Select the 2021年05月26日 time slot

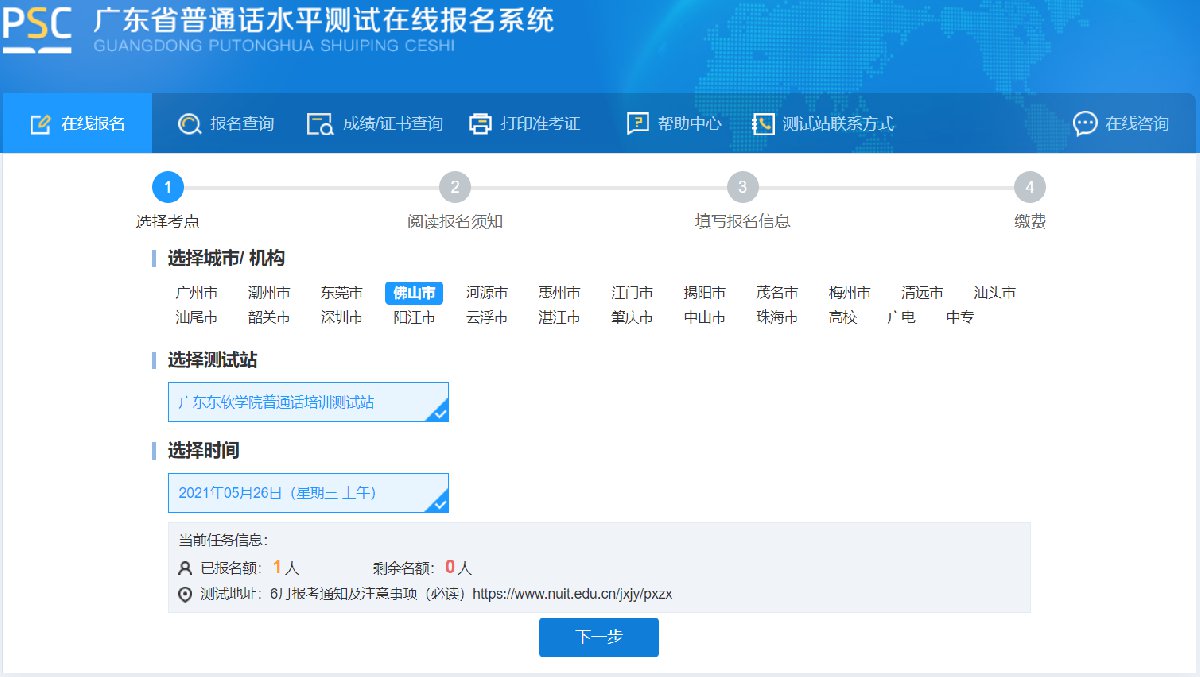tap(308, 493)
